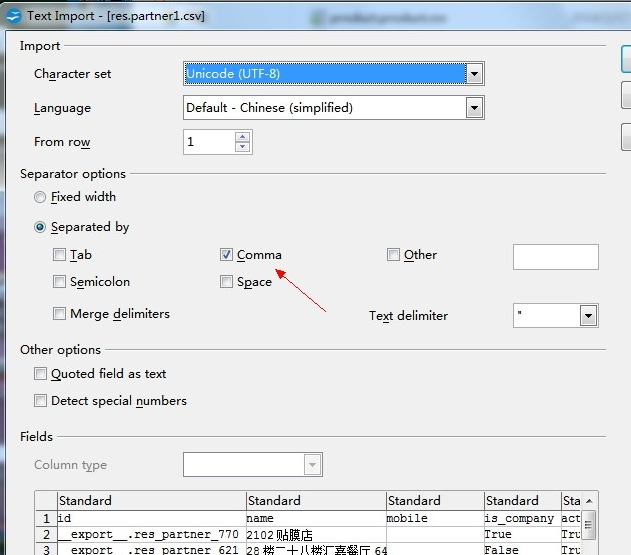Screen dimensions: 631x555
Task: Decrease the From row spinner value
Action: [242, 148]
